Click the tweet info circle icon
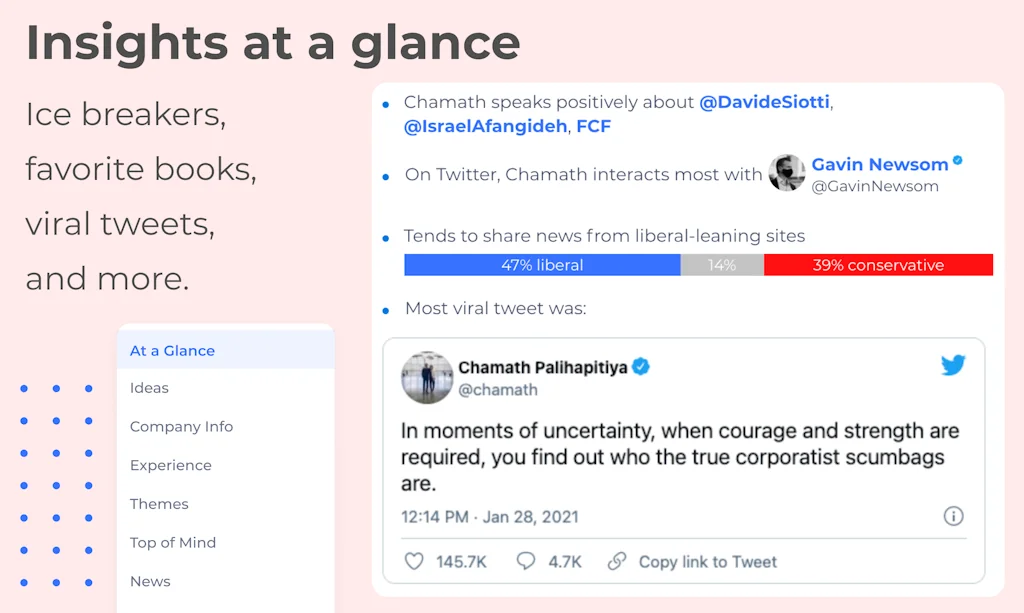 (x=953, y=517)
